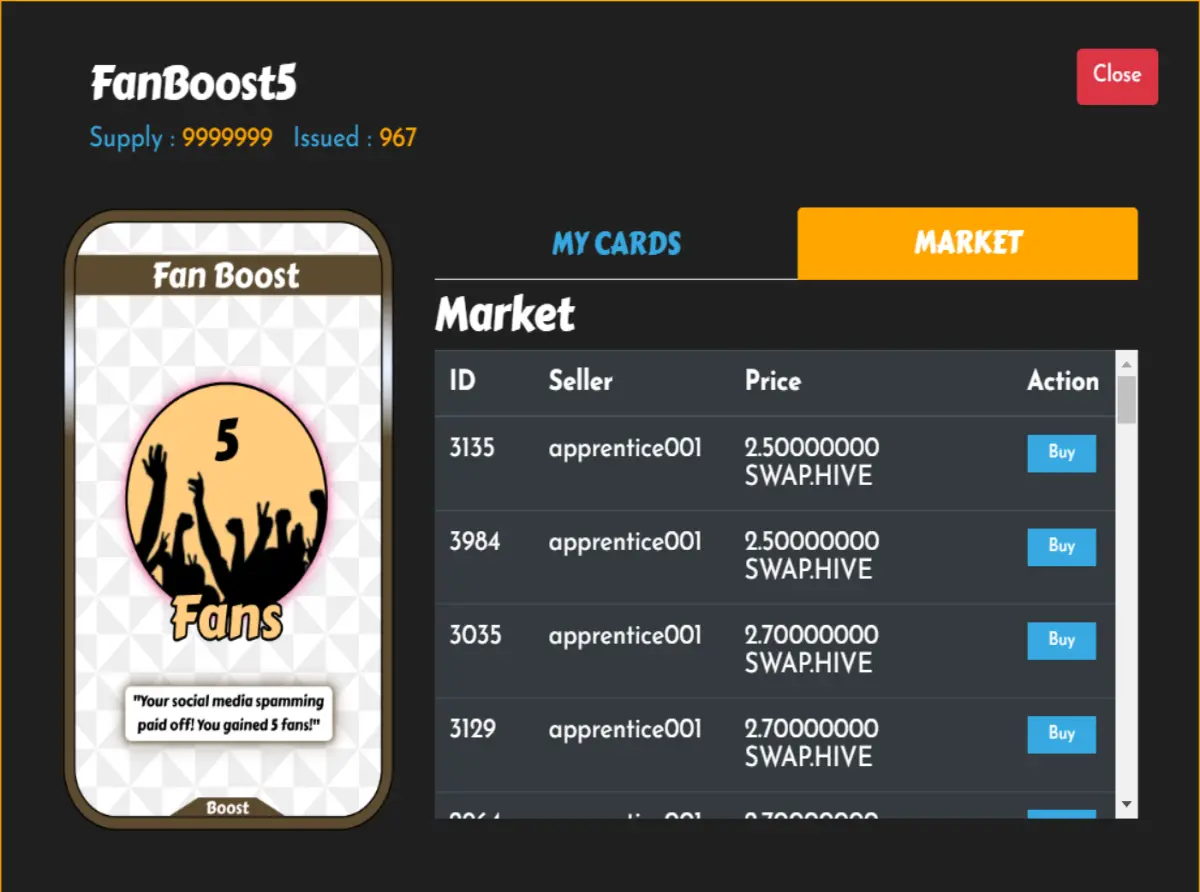The image size is (1200, 892).
Task: Click ID cell 3129
Action: pyautogui.click(x=472, y=729)
